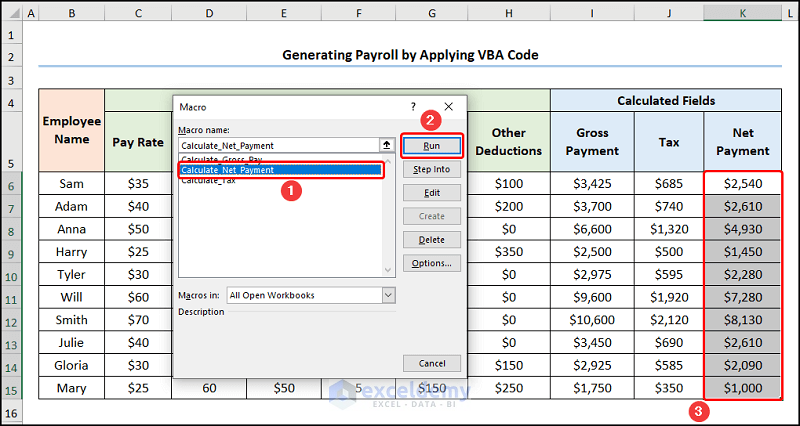
Task: Open the Macros in dropdown
Action: [x=388, y=295]
